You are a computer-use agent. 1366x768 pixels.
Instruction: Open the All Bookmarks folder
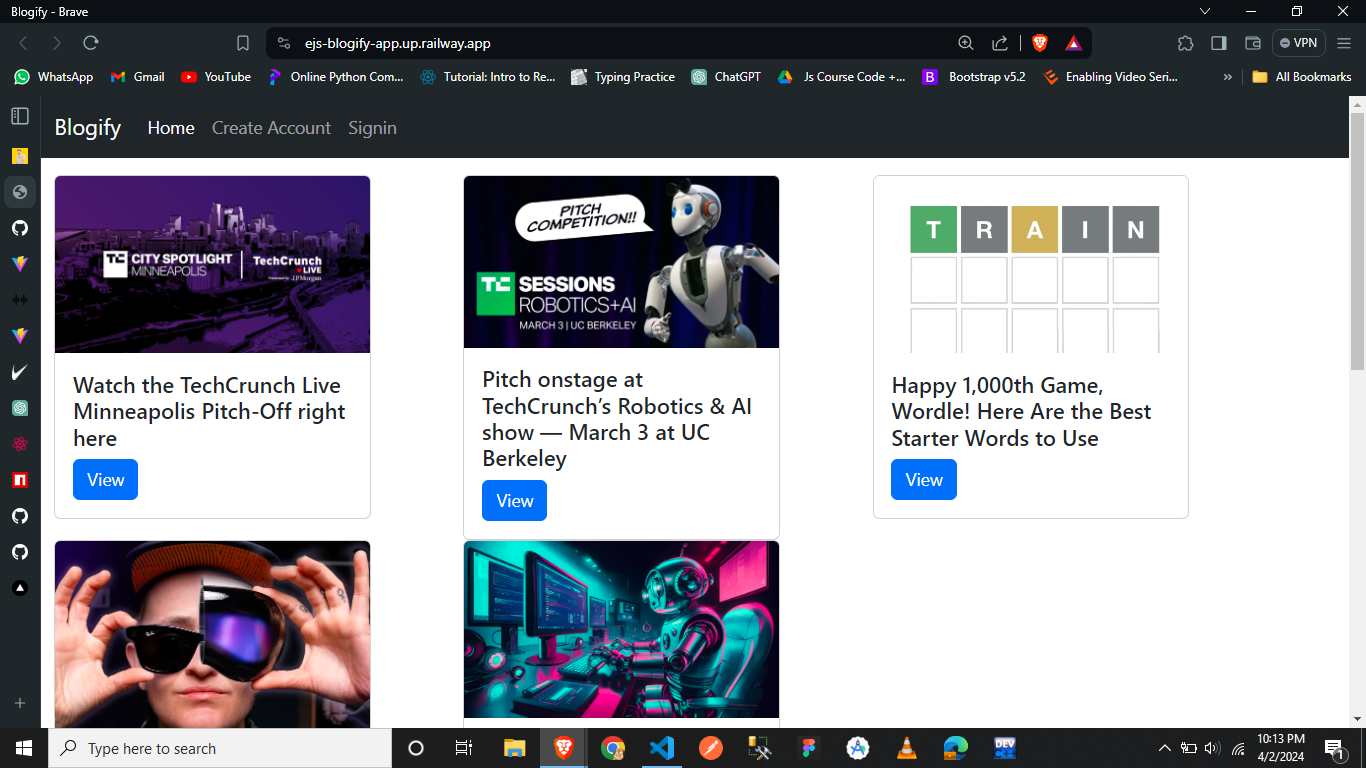point(1302,77)
